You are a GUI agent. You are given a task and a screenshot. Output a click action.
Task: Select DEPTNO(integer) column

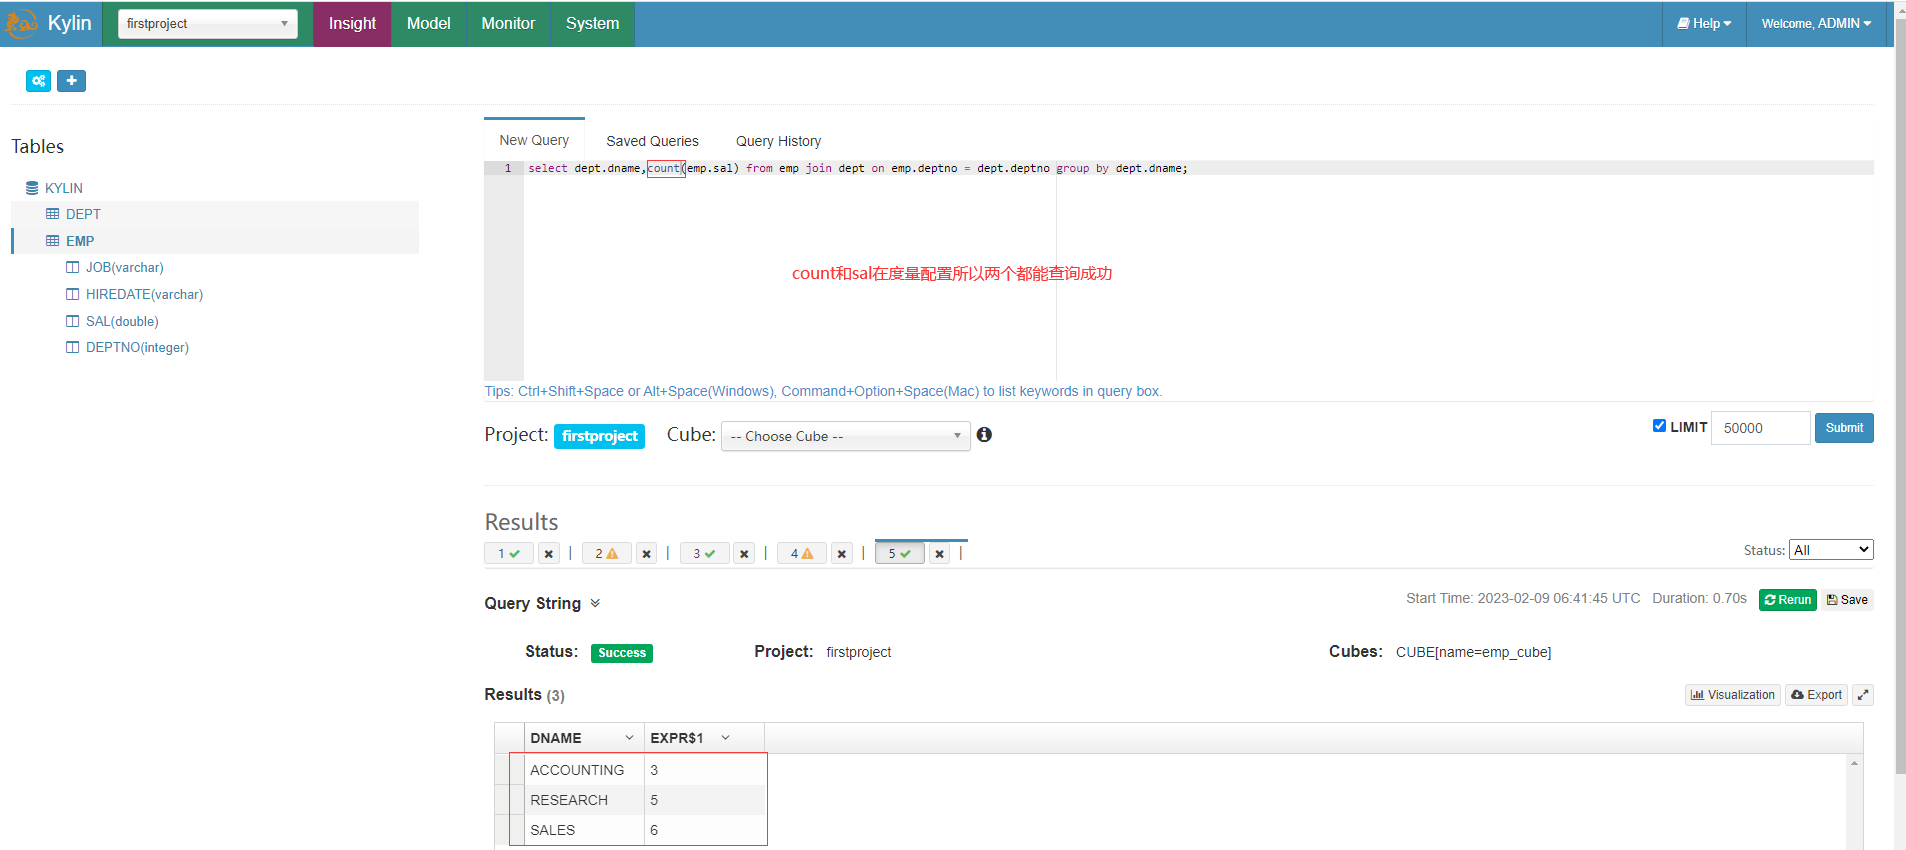137,347
